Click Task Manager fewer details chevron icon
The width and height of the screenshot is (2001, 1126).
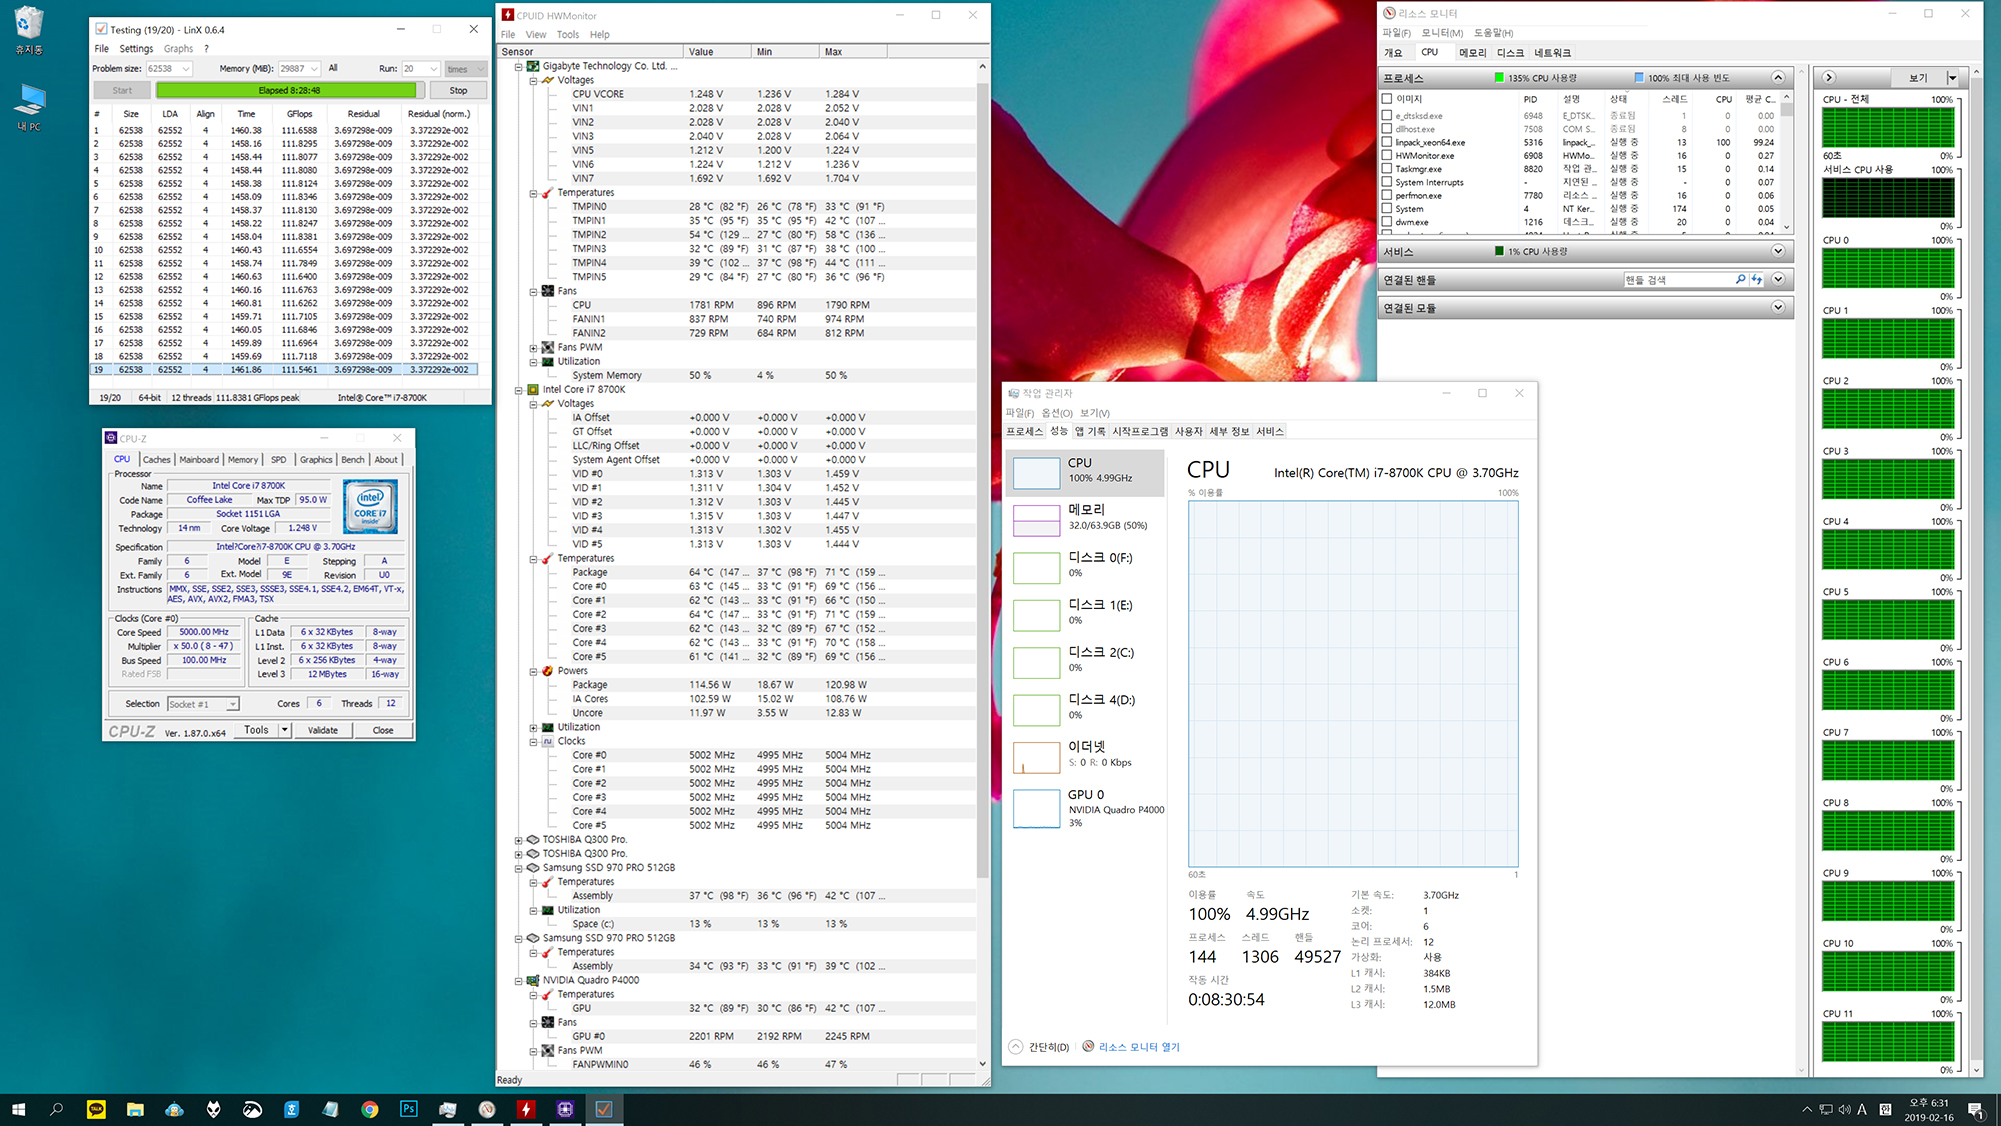(x=1016, y=1047)
